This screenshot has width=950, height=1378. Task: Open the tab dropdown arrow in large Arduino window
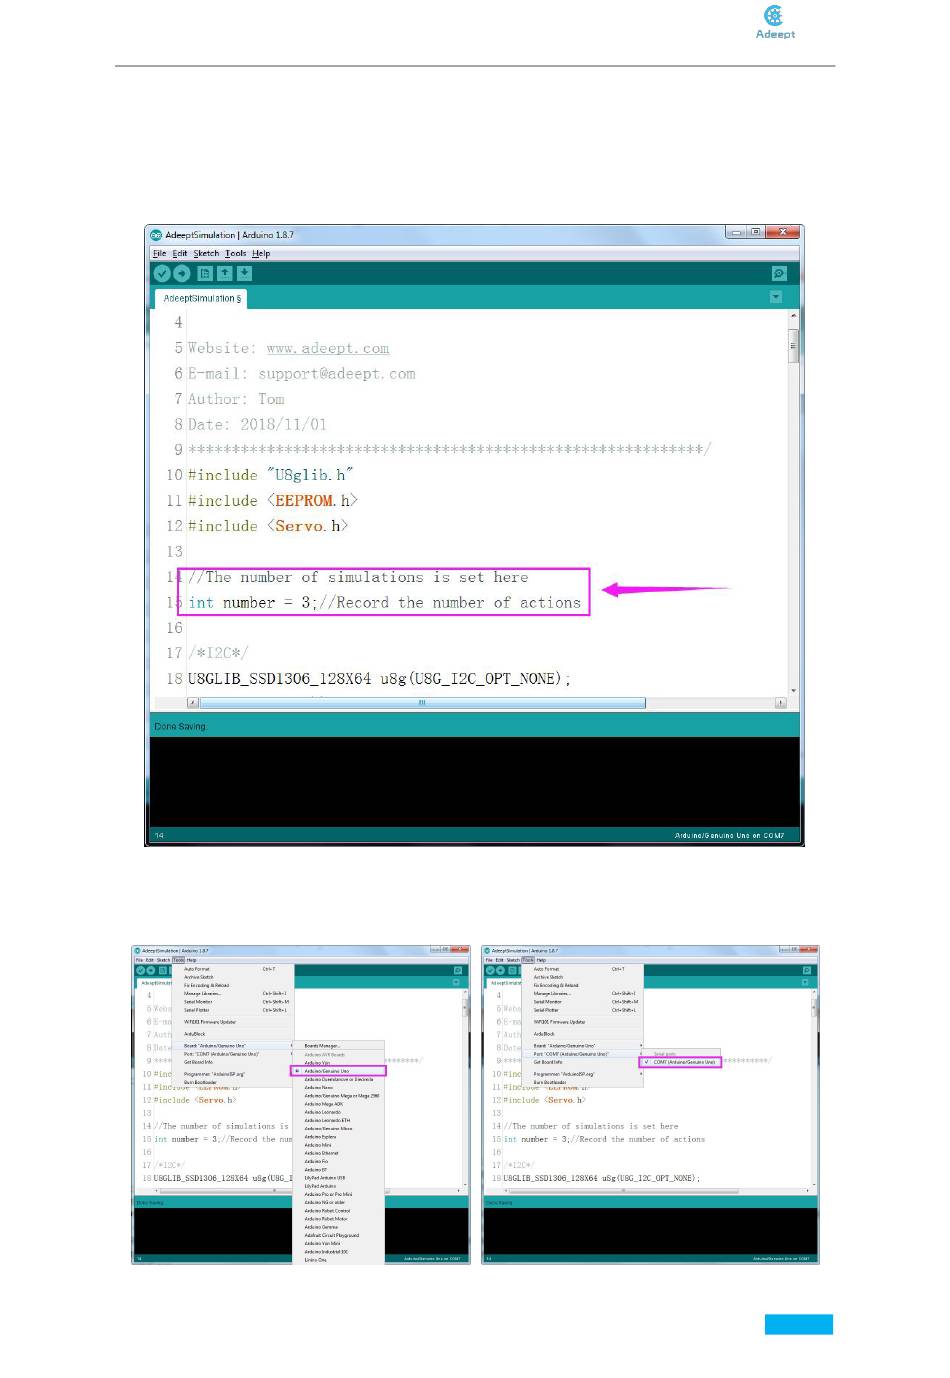pyautogui.click(x=776, y=297)
